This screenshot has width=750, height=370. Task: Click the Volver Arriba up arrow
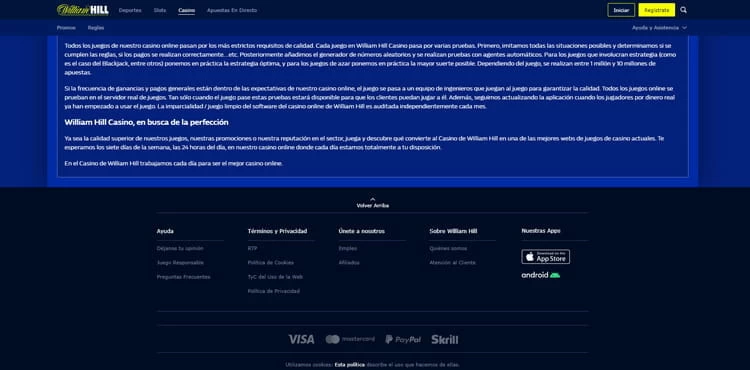tap(373, 199)
